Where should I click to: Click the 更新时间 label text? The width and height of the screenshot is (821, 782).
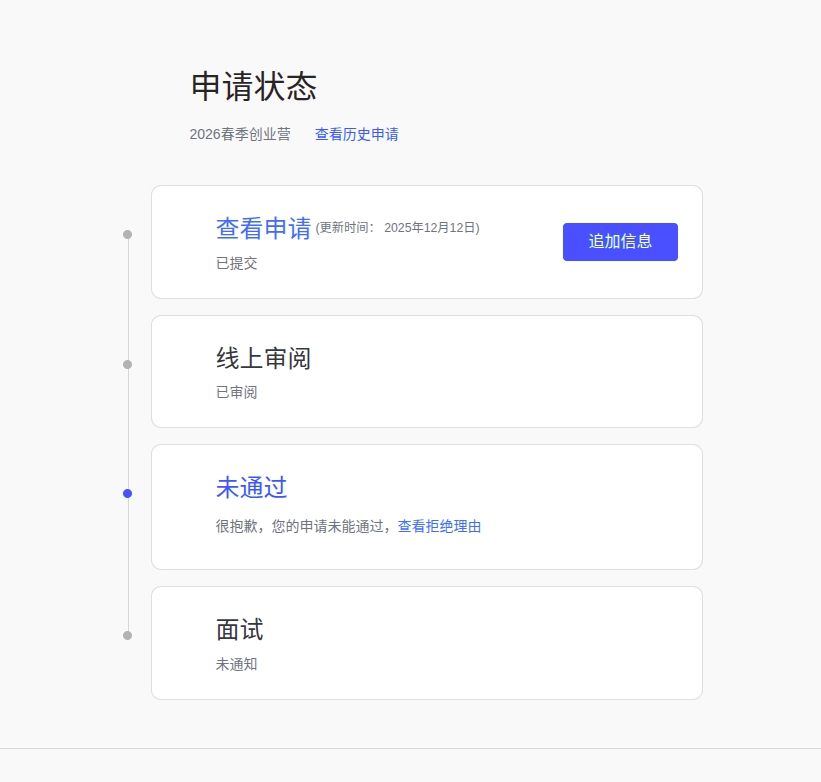[x=346, y=228]
